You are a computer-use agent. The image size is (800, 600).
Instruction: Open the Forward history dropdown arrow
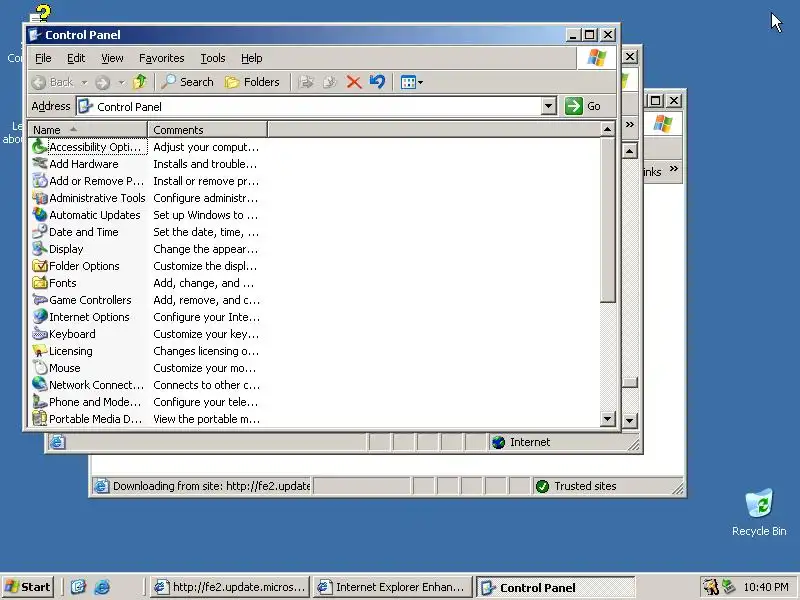[121, 82]
